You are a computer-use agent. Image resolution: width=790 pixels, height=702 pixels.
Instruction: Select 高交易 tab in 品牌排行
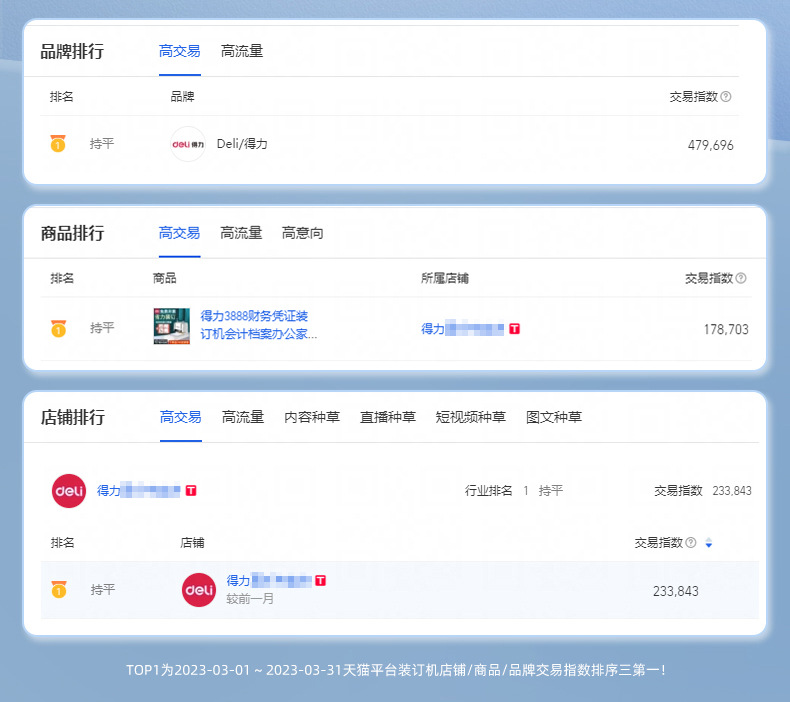[180, 51]
